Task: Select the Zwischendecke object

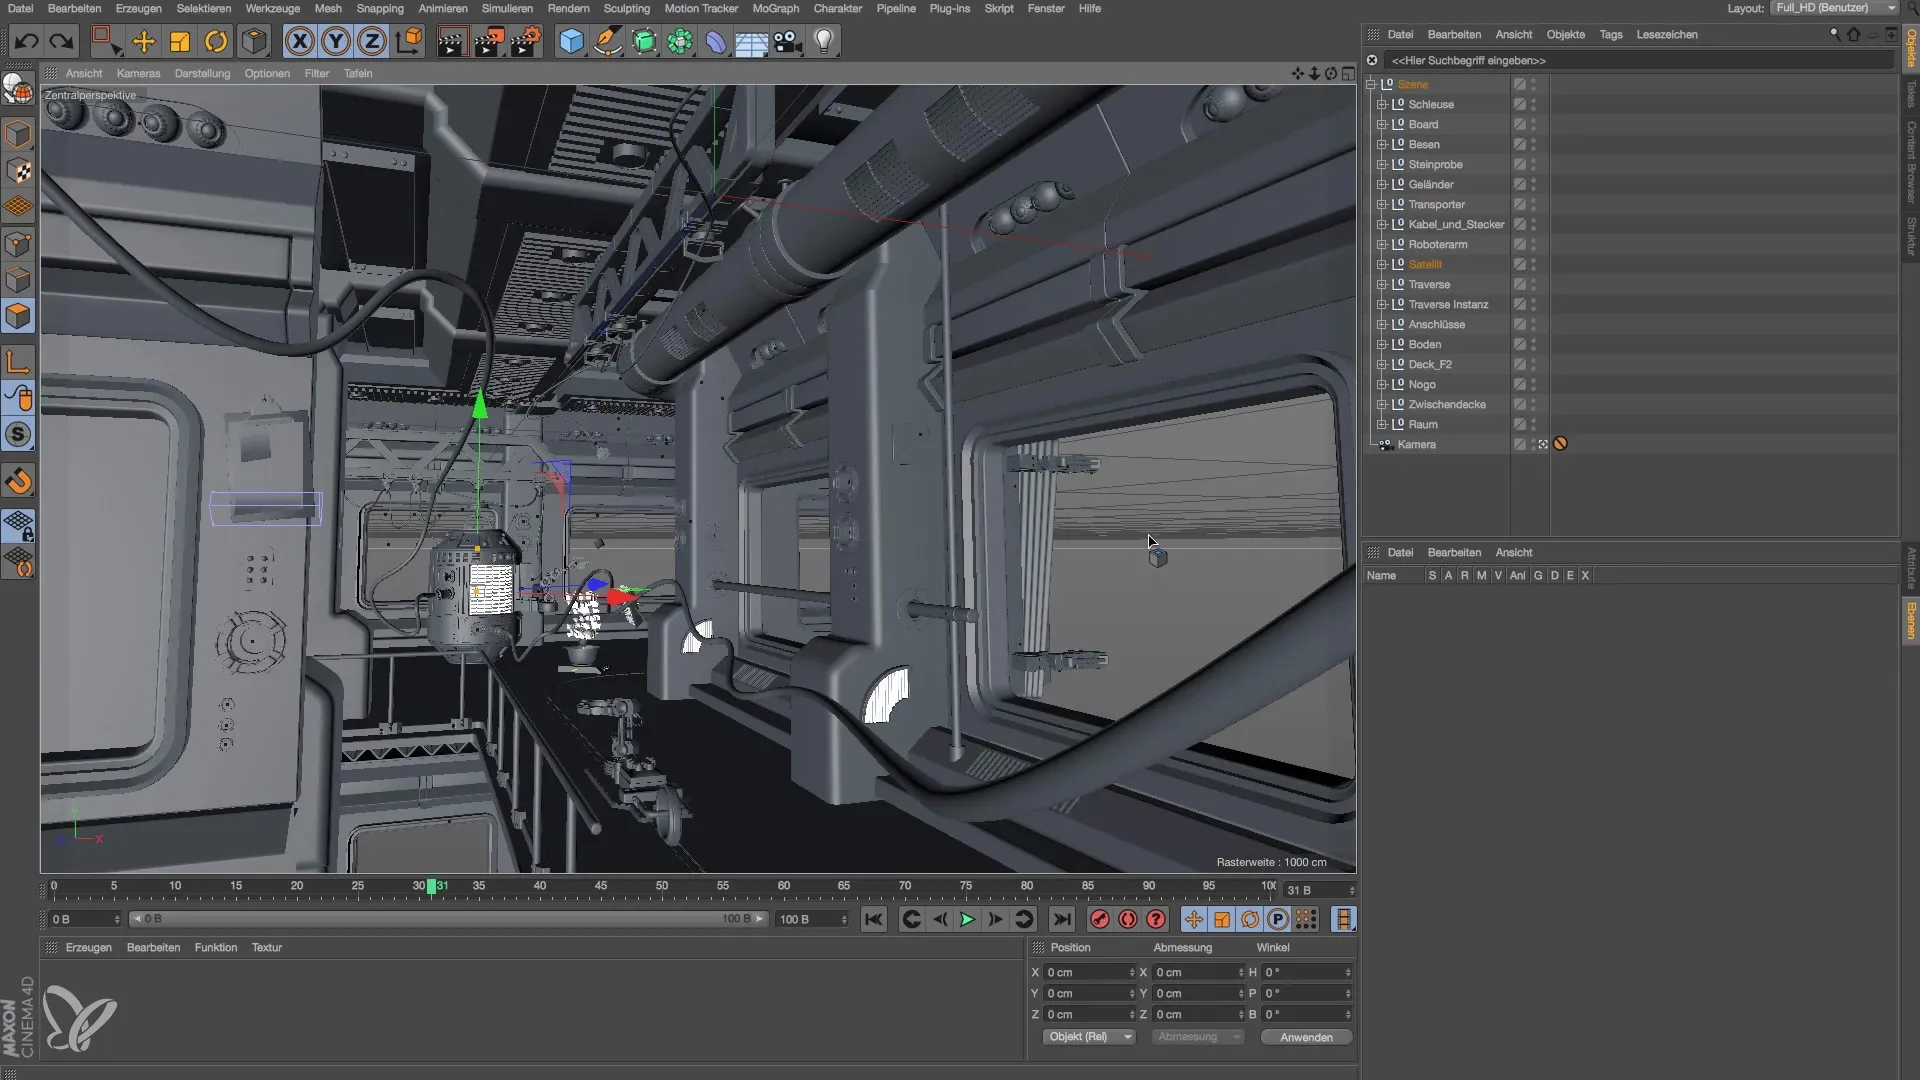Action: click(1447, 404)
